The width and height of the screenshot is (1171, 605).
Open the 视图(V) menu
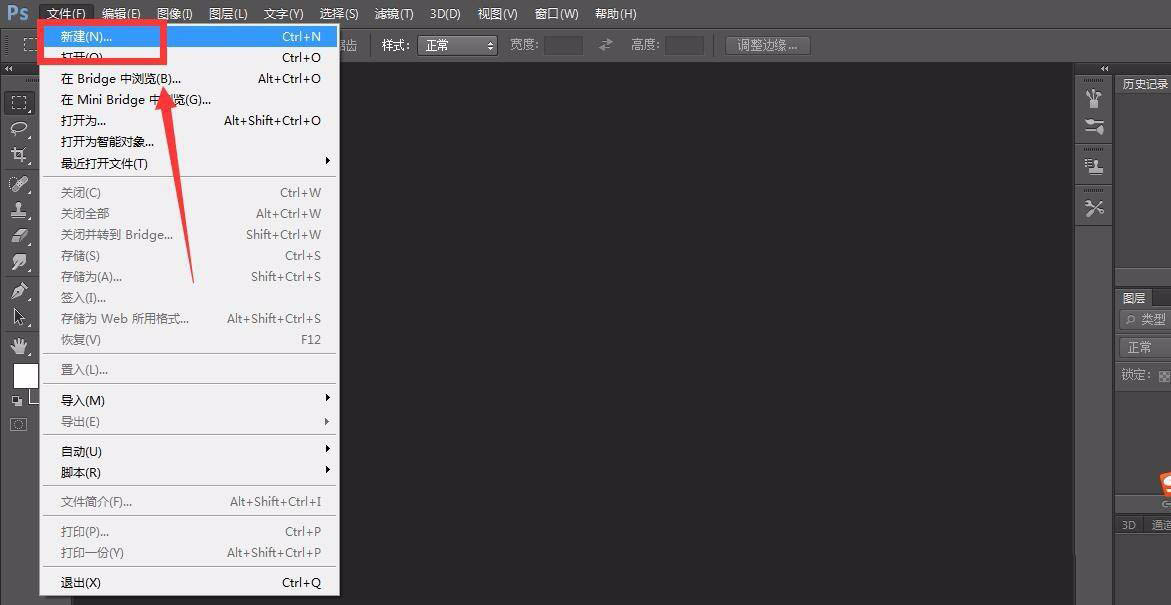tap(497, 13)
